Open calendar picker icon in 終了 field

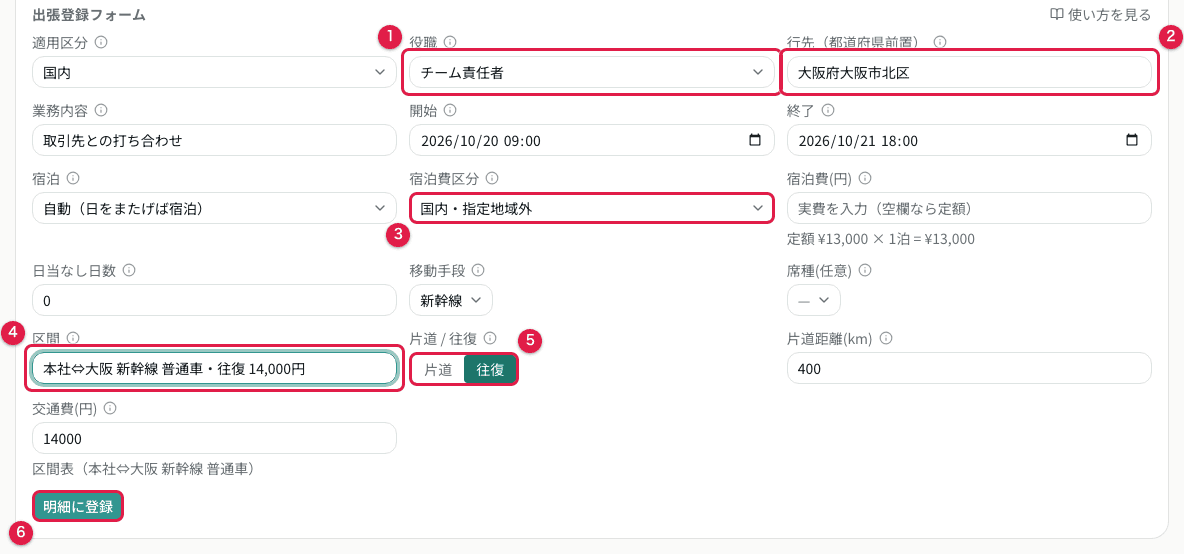1131,140
